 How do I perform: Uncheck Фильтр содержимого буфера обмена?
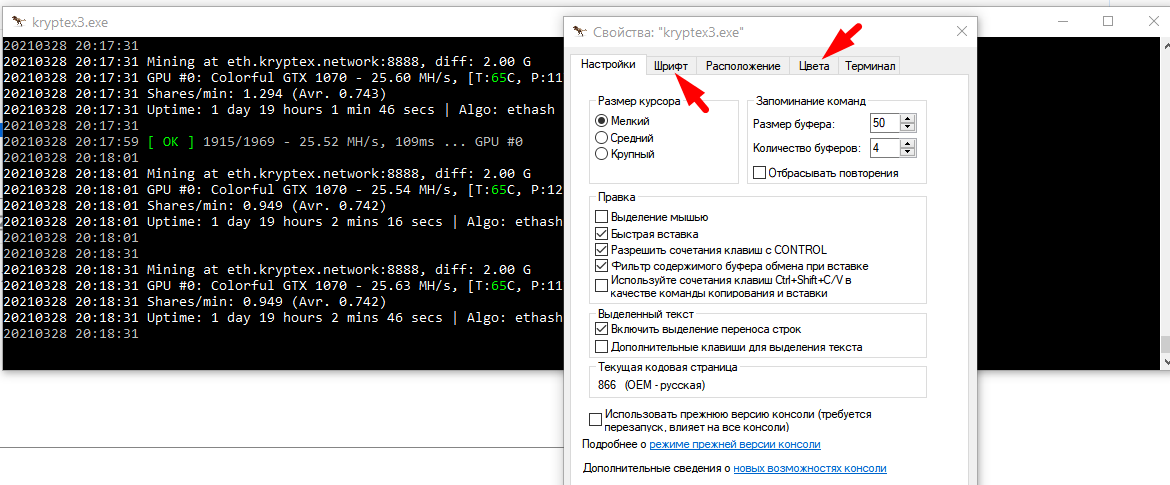tap(601, 266)
